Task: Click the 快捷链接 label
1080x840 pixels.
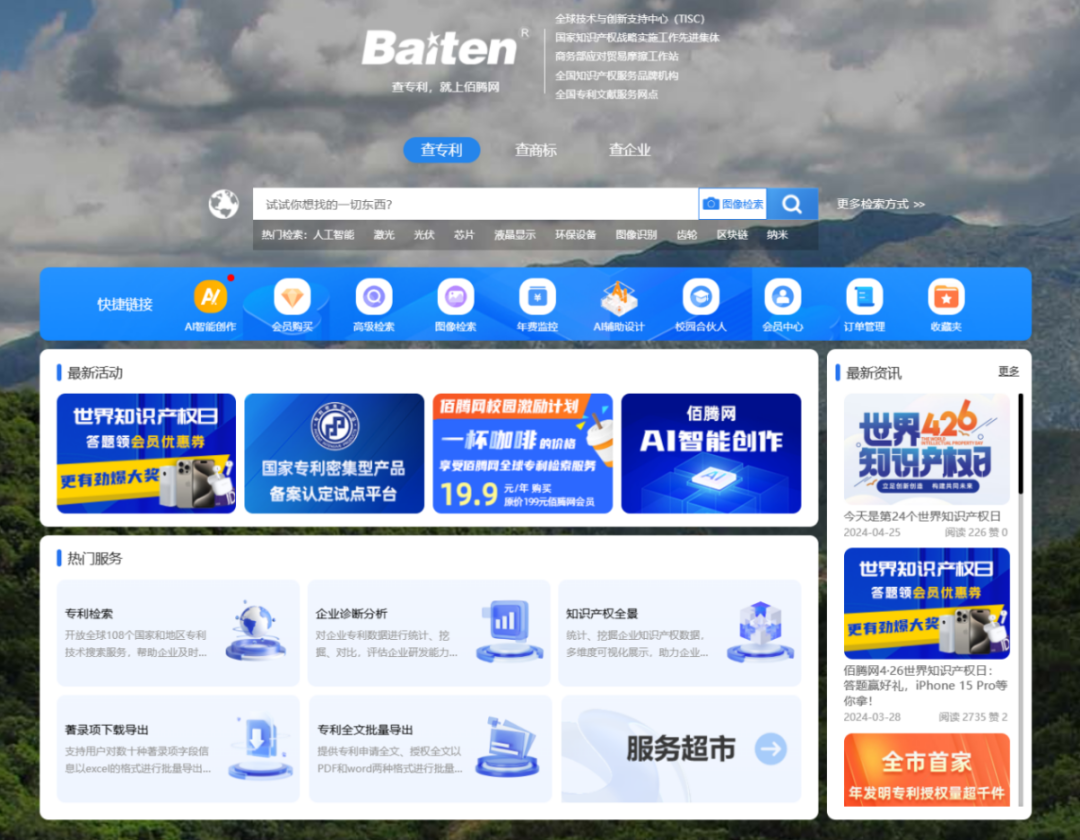Action: point(125,304)
